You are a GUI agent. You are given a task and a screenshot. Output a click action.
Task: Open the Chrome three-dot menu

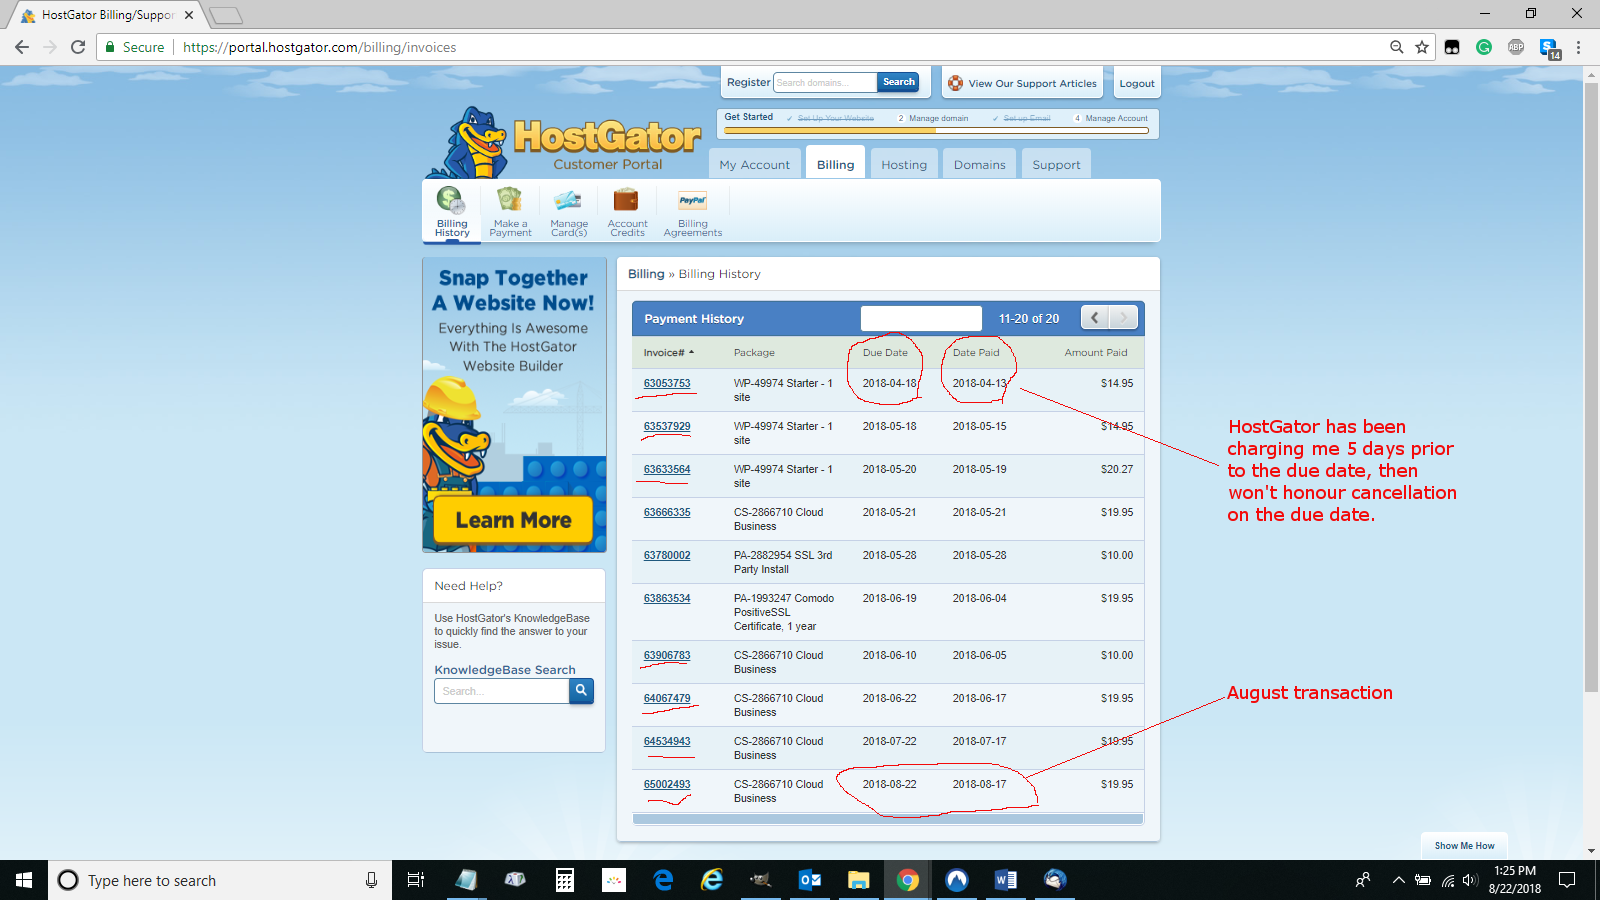[x=1578, y=47]
